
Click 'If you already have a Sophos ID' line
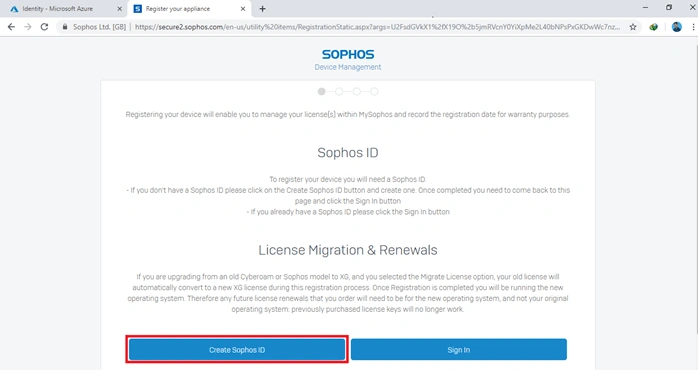click(x=348, y=212)
